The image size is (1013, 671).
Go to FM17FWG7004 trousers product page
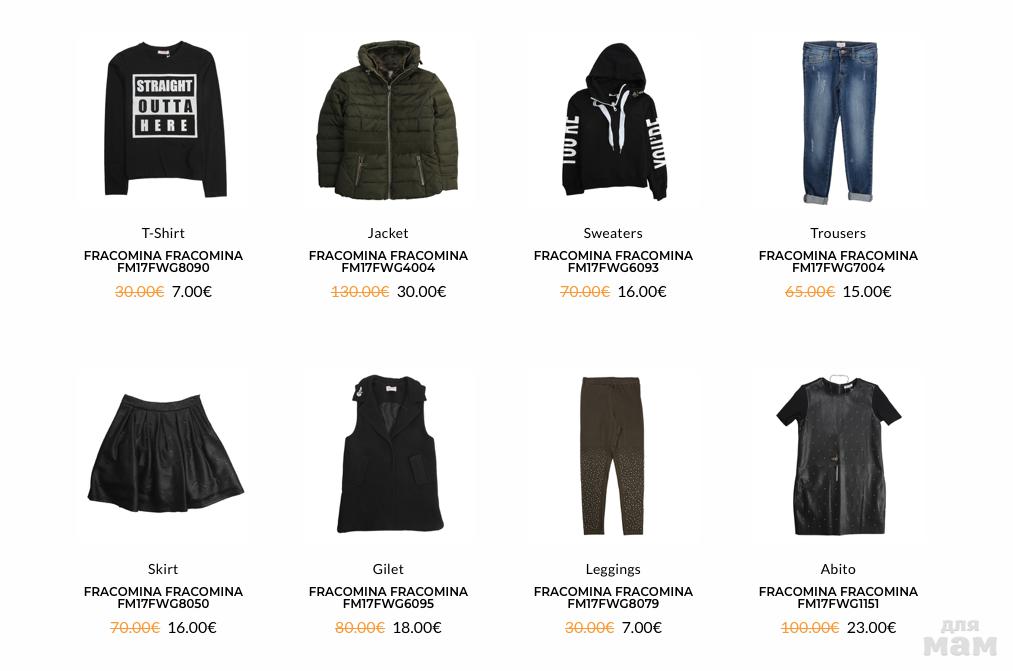click(838, 262)
